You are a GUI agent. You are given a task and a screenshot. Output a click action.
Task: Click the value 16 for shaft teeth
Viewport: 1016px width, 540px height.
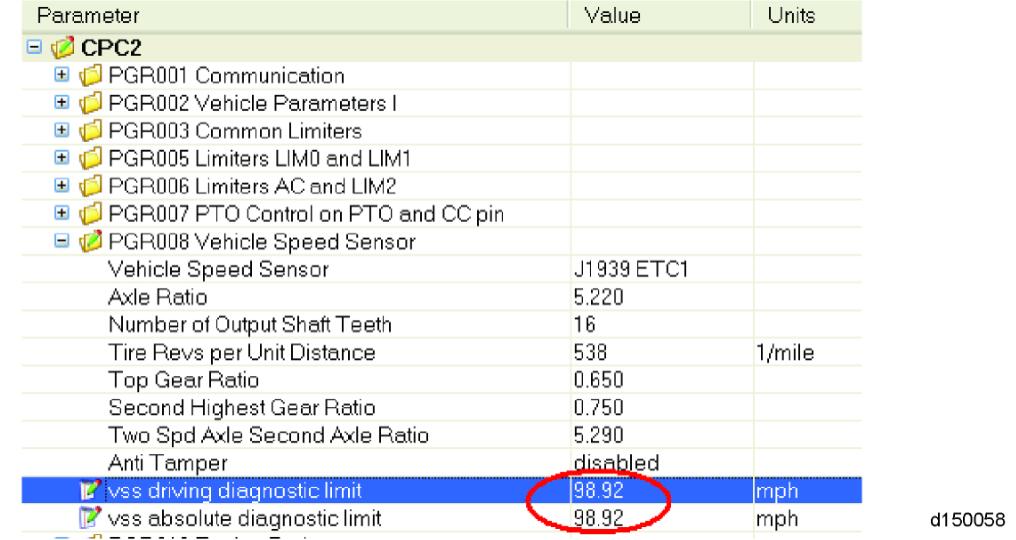[x=584, y=324]
